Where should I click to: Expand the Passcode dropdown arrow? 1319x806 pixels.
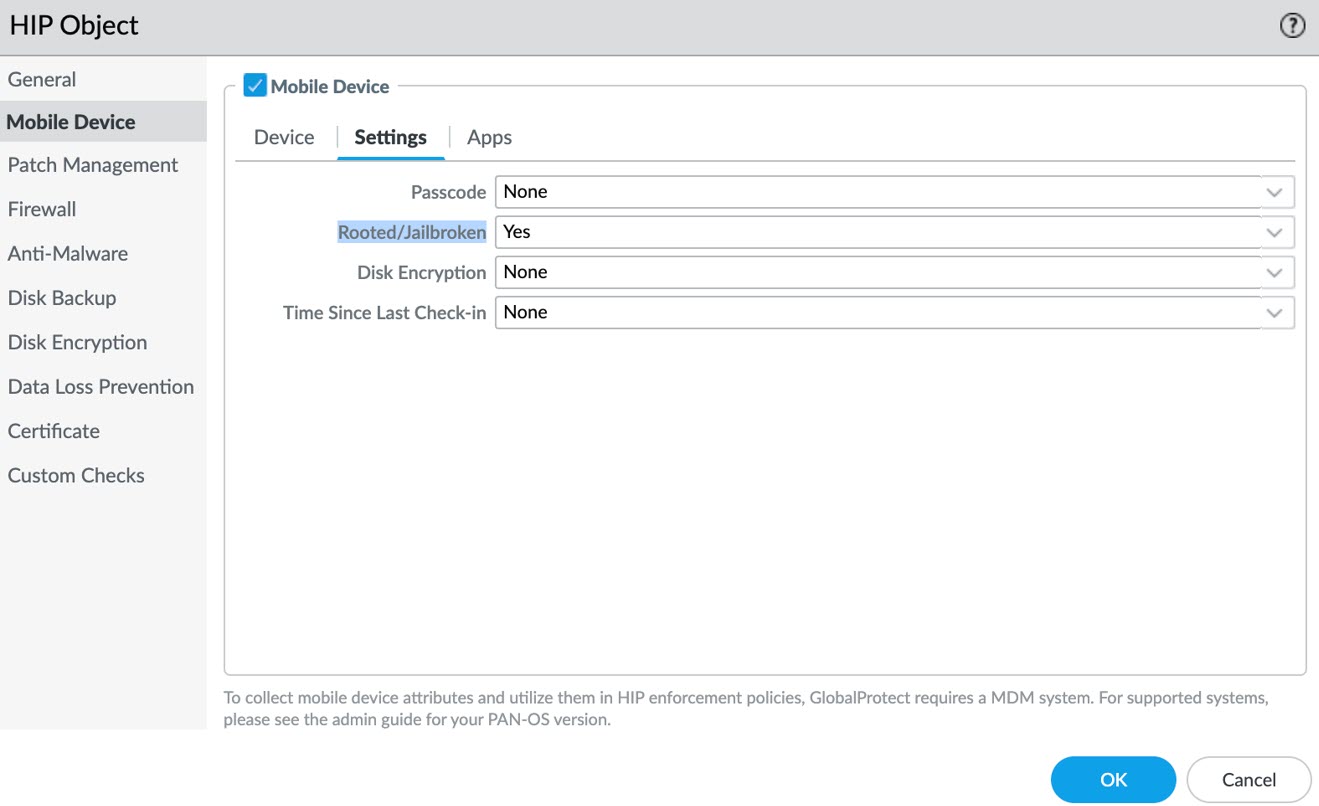pos(1274,192)
